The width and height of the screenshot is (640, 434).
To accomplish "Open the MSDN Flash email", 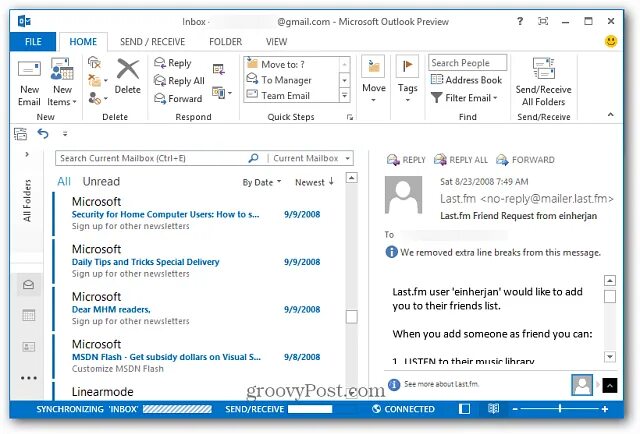I will [x=198, y=356].
